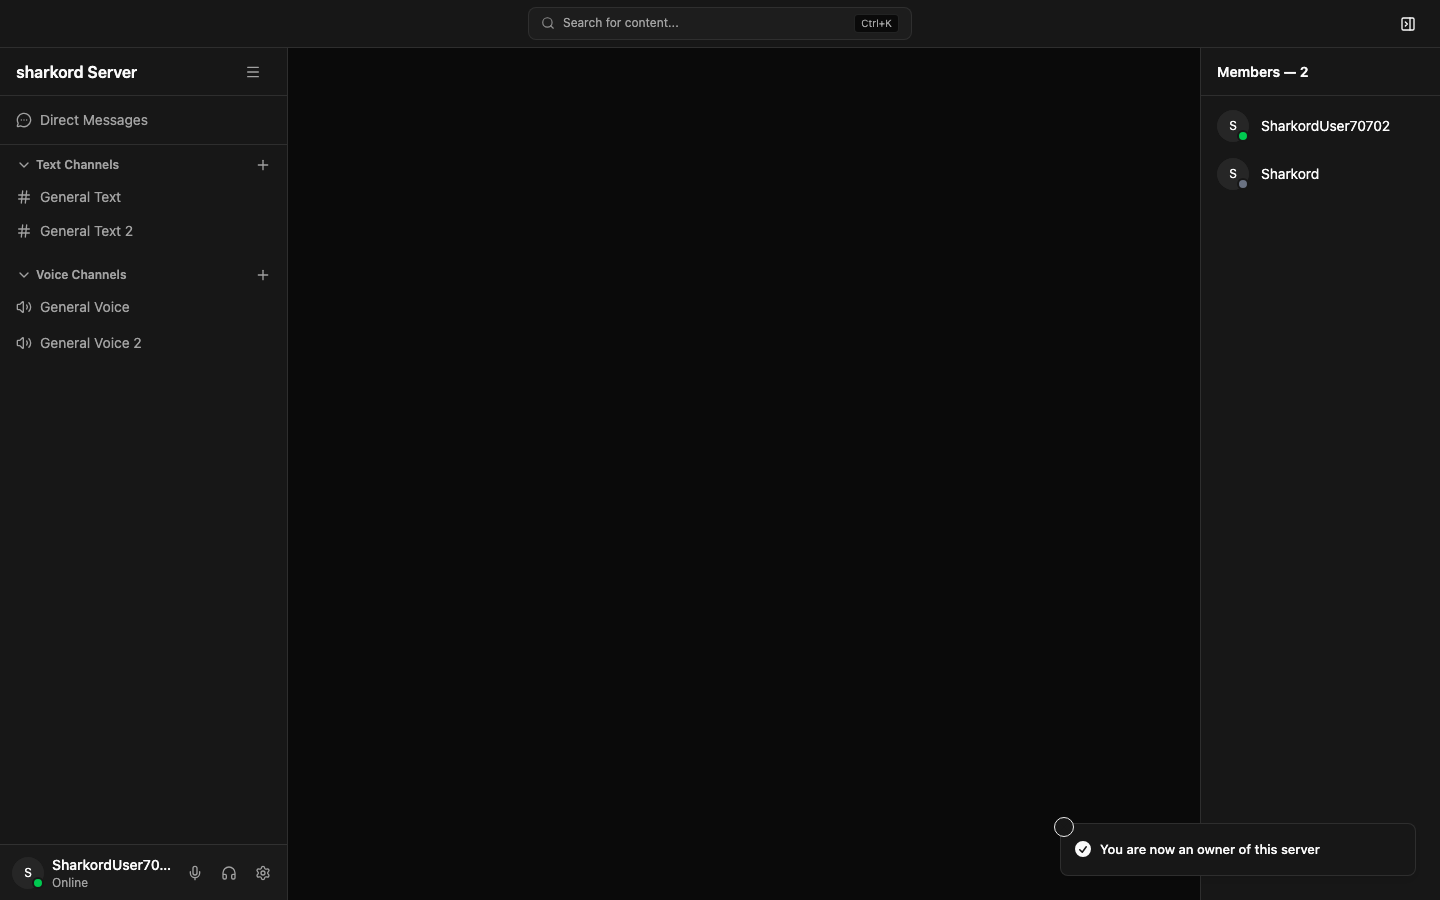
Task: Open Direct Messages
Action: [143, 120]
